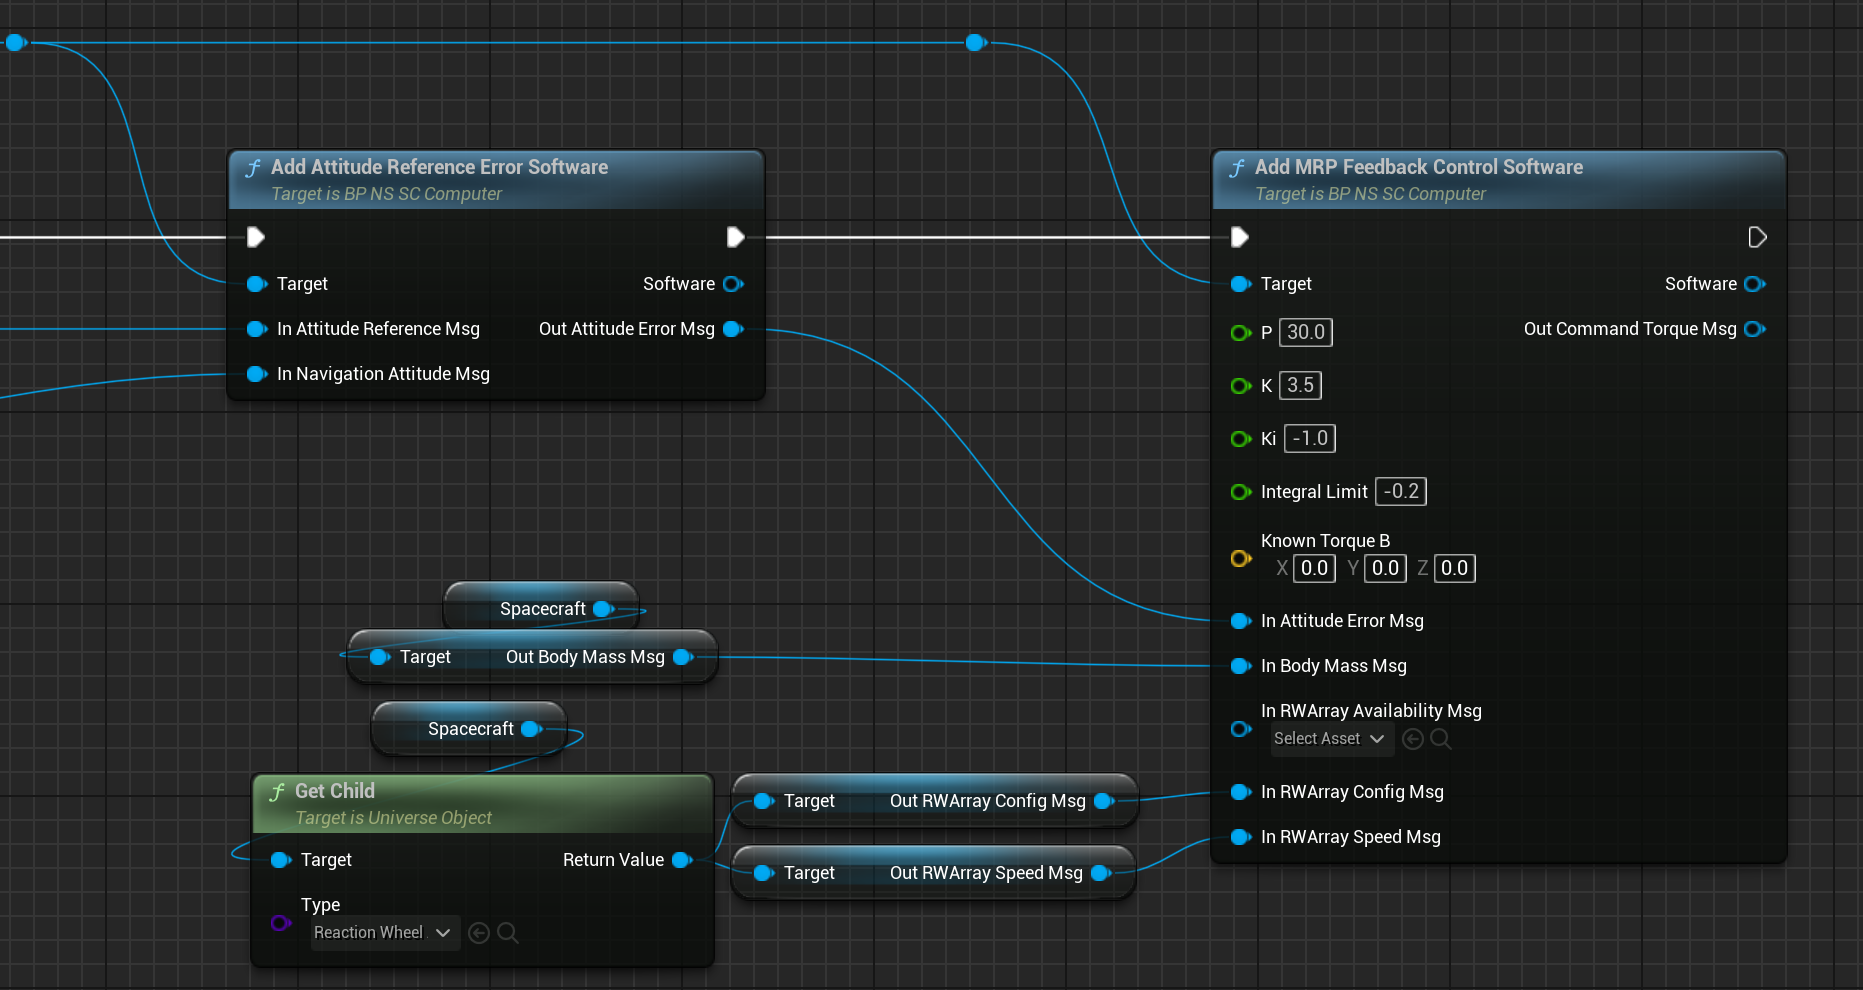Click the Integral Limit field showing -0.2
Screen dimensions: 1863x990
pos(1400,491)
